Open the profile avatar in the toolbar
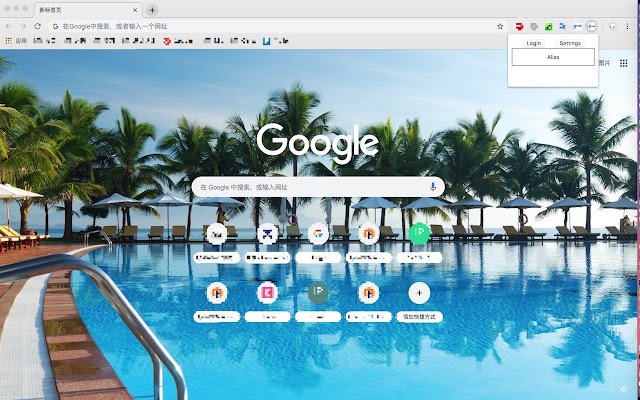The height and width of the screenshot is (400, 640). 613,27
